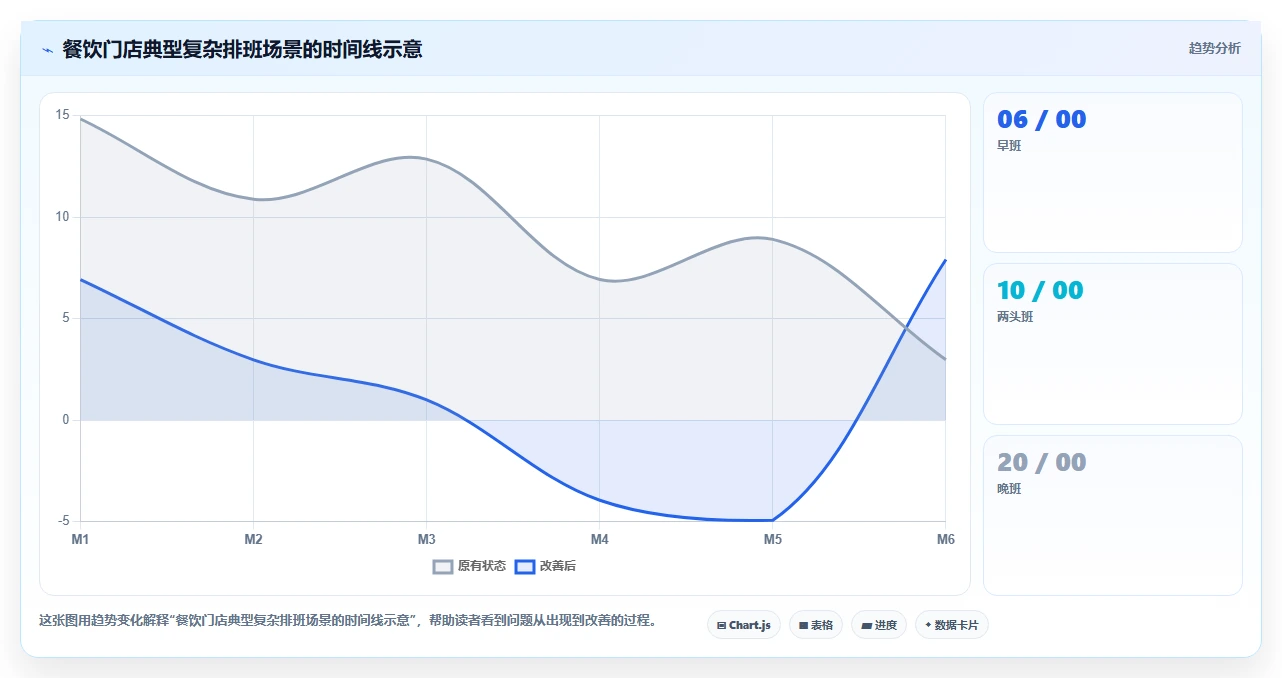Click the 改善后 data point at M5

coord(772,520)
